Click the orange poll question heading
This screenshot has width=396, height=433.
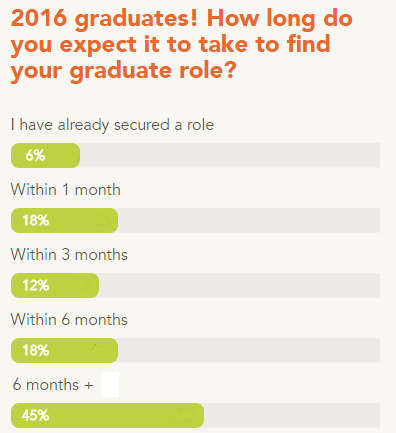[182, 44]
